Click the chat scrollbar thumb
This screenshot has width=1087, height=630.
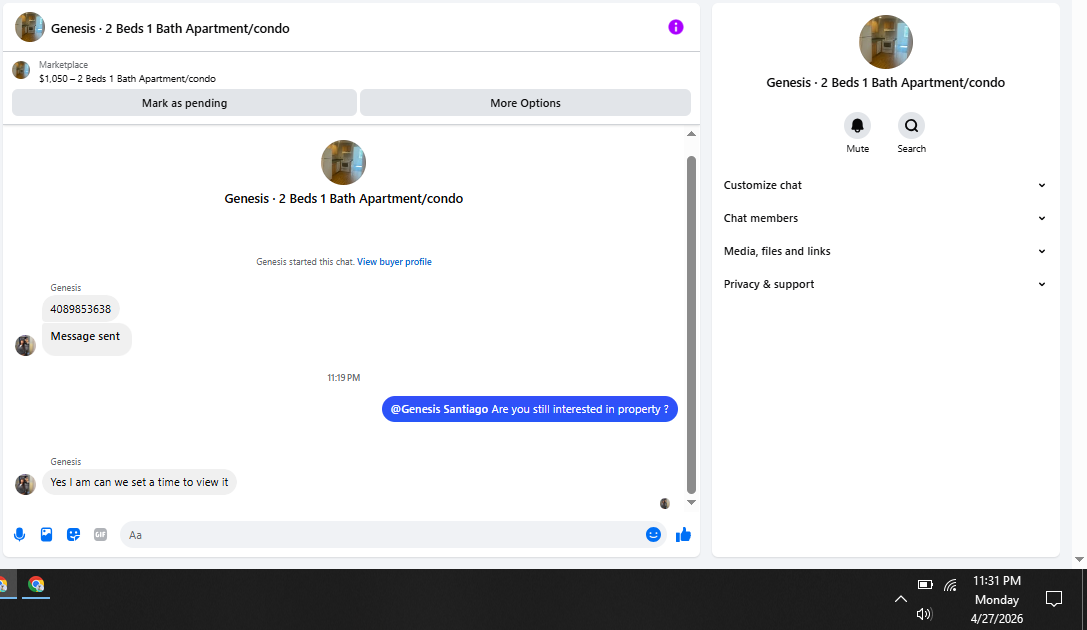691,324
